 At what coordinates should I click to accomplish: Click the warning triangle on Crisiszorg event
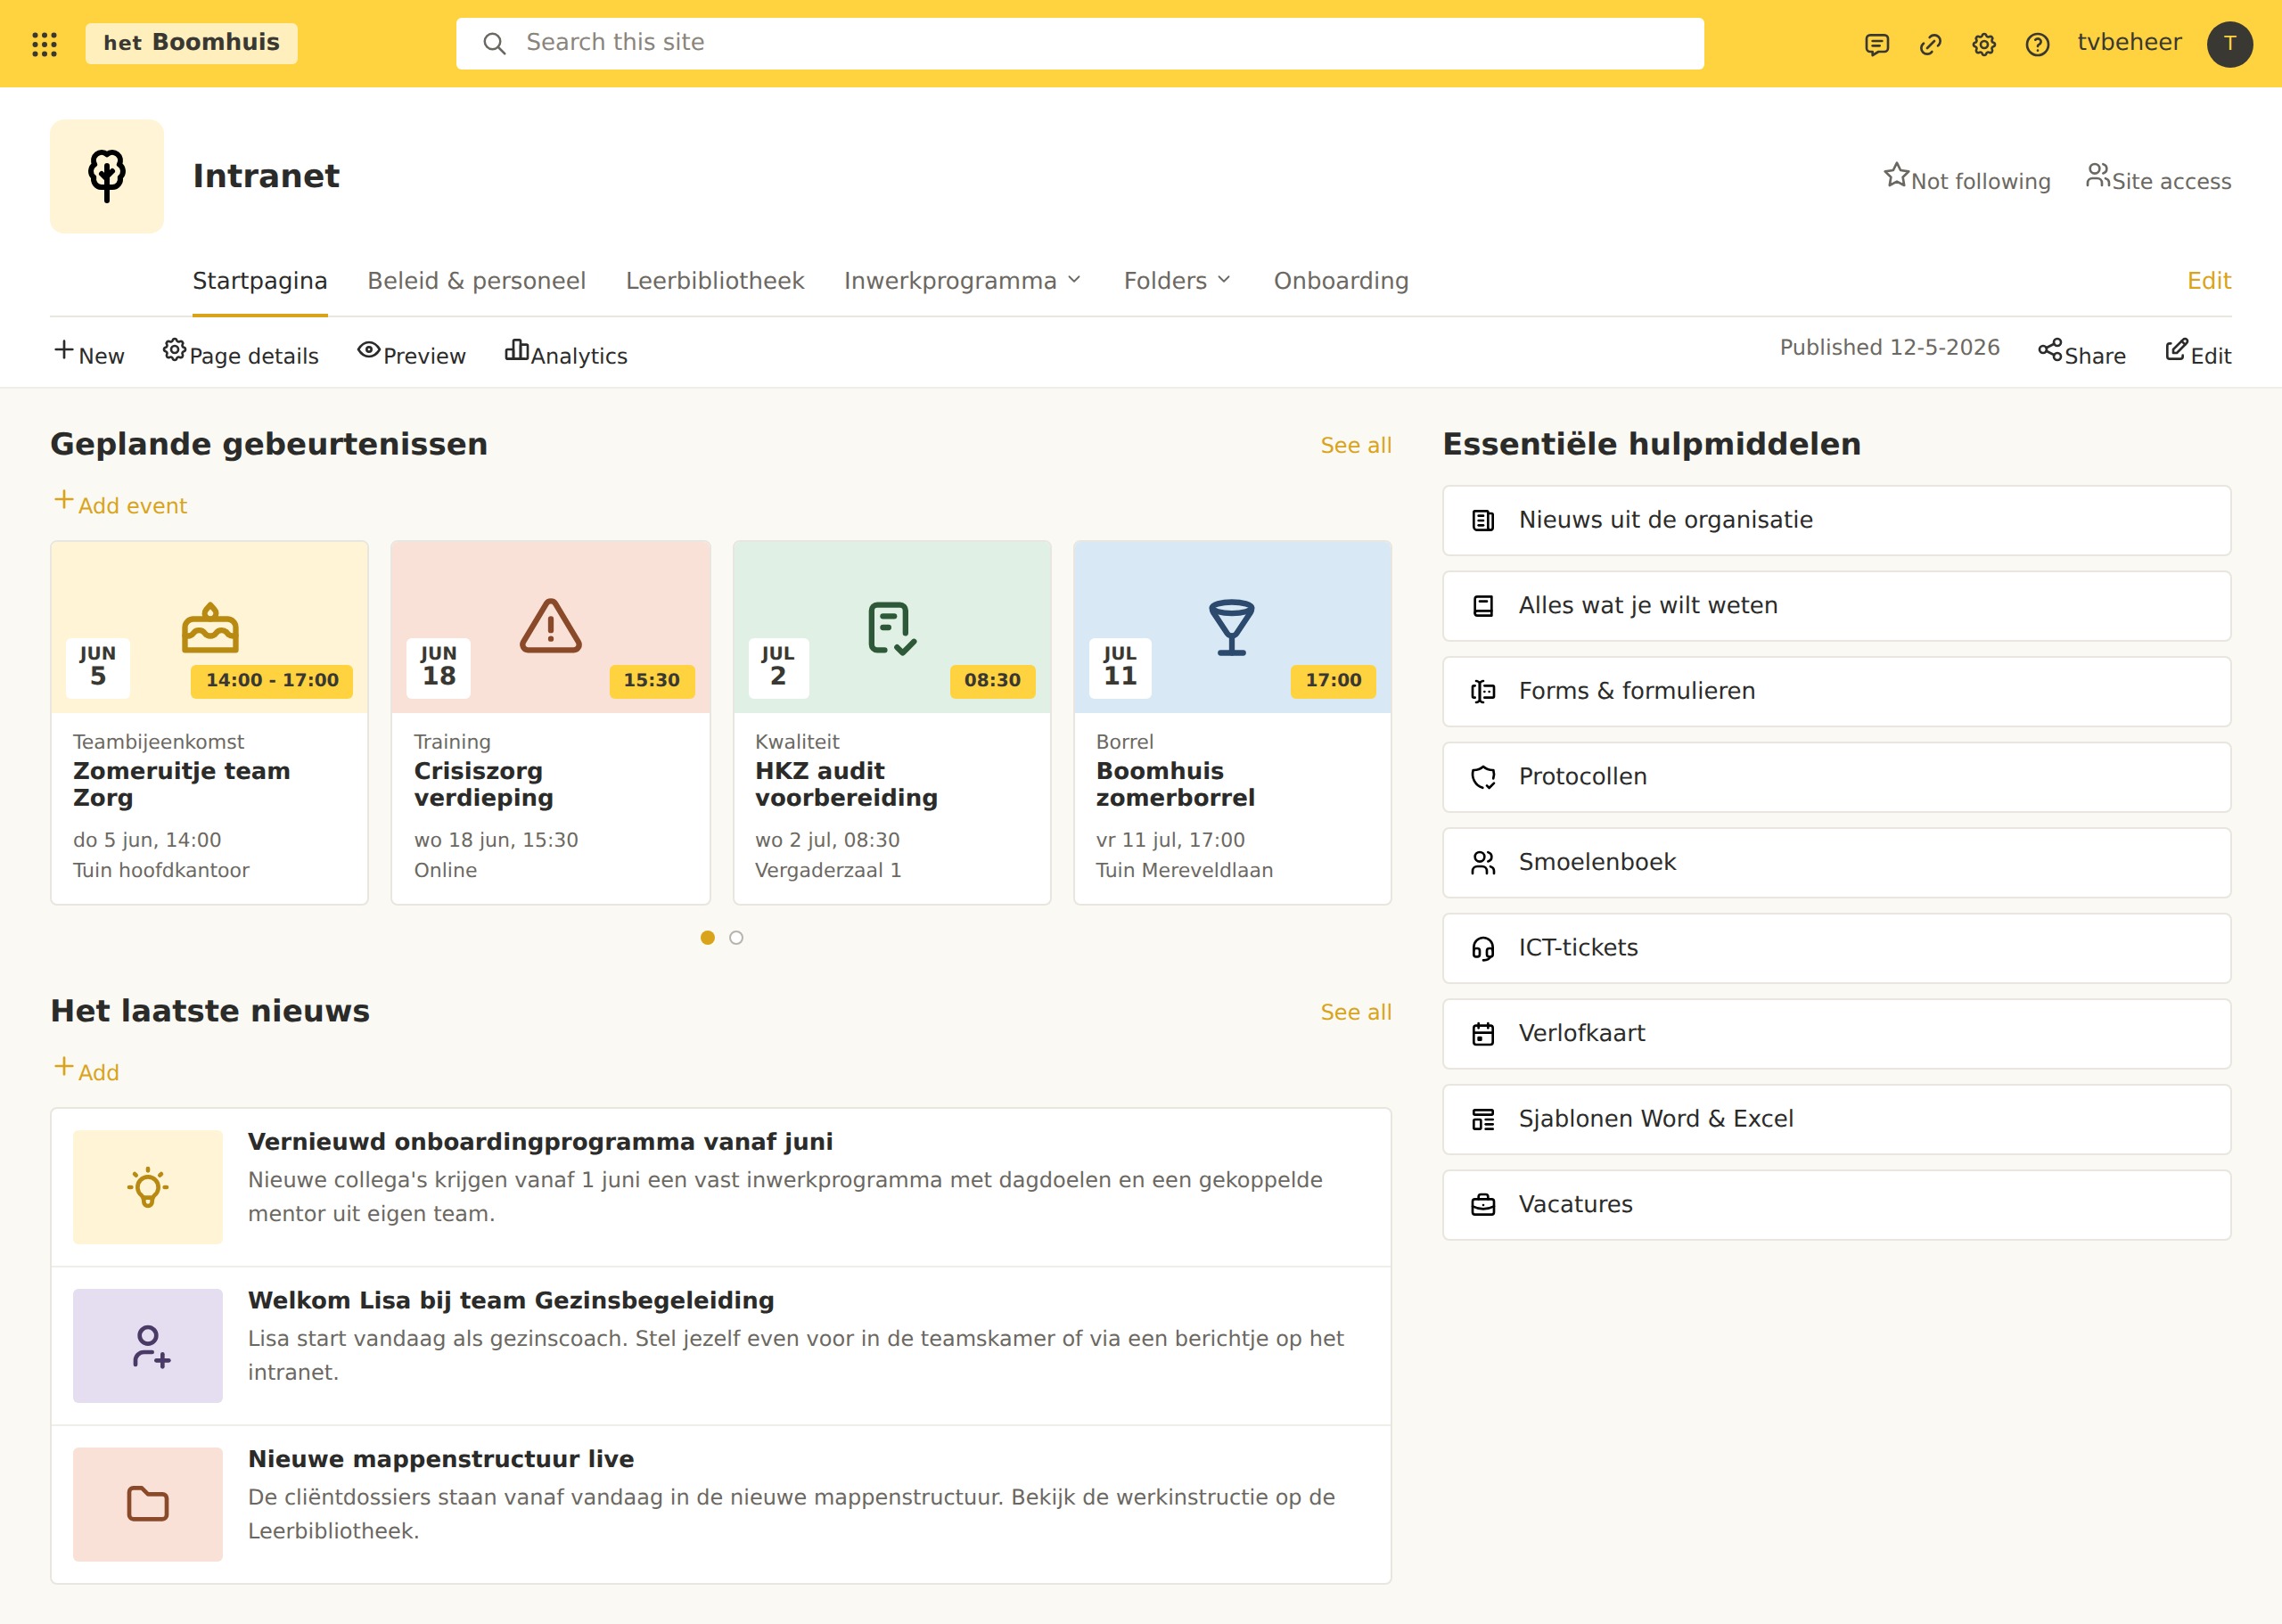pyautogui.click(x=551, y=627)
